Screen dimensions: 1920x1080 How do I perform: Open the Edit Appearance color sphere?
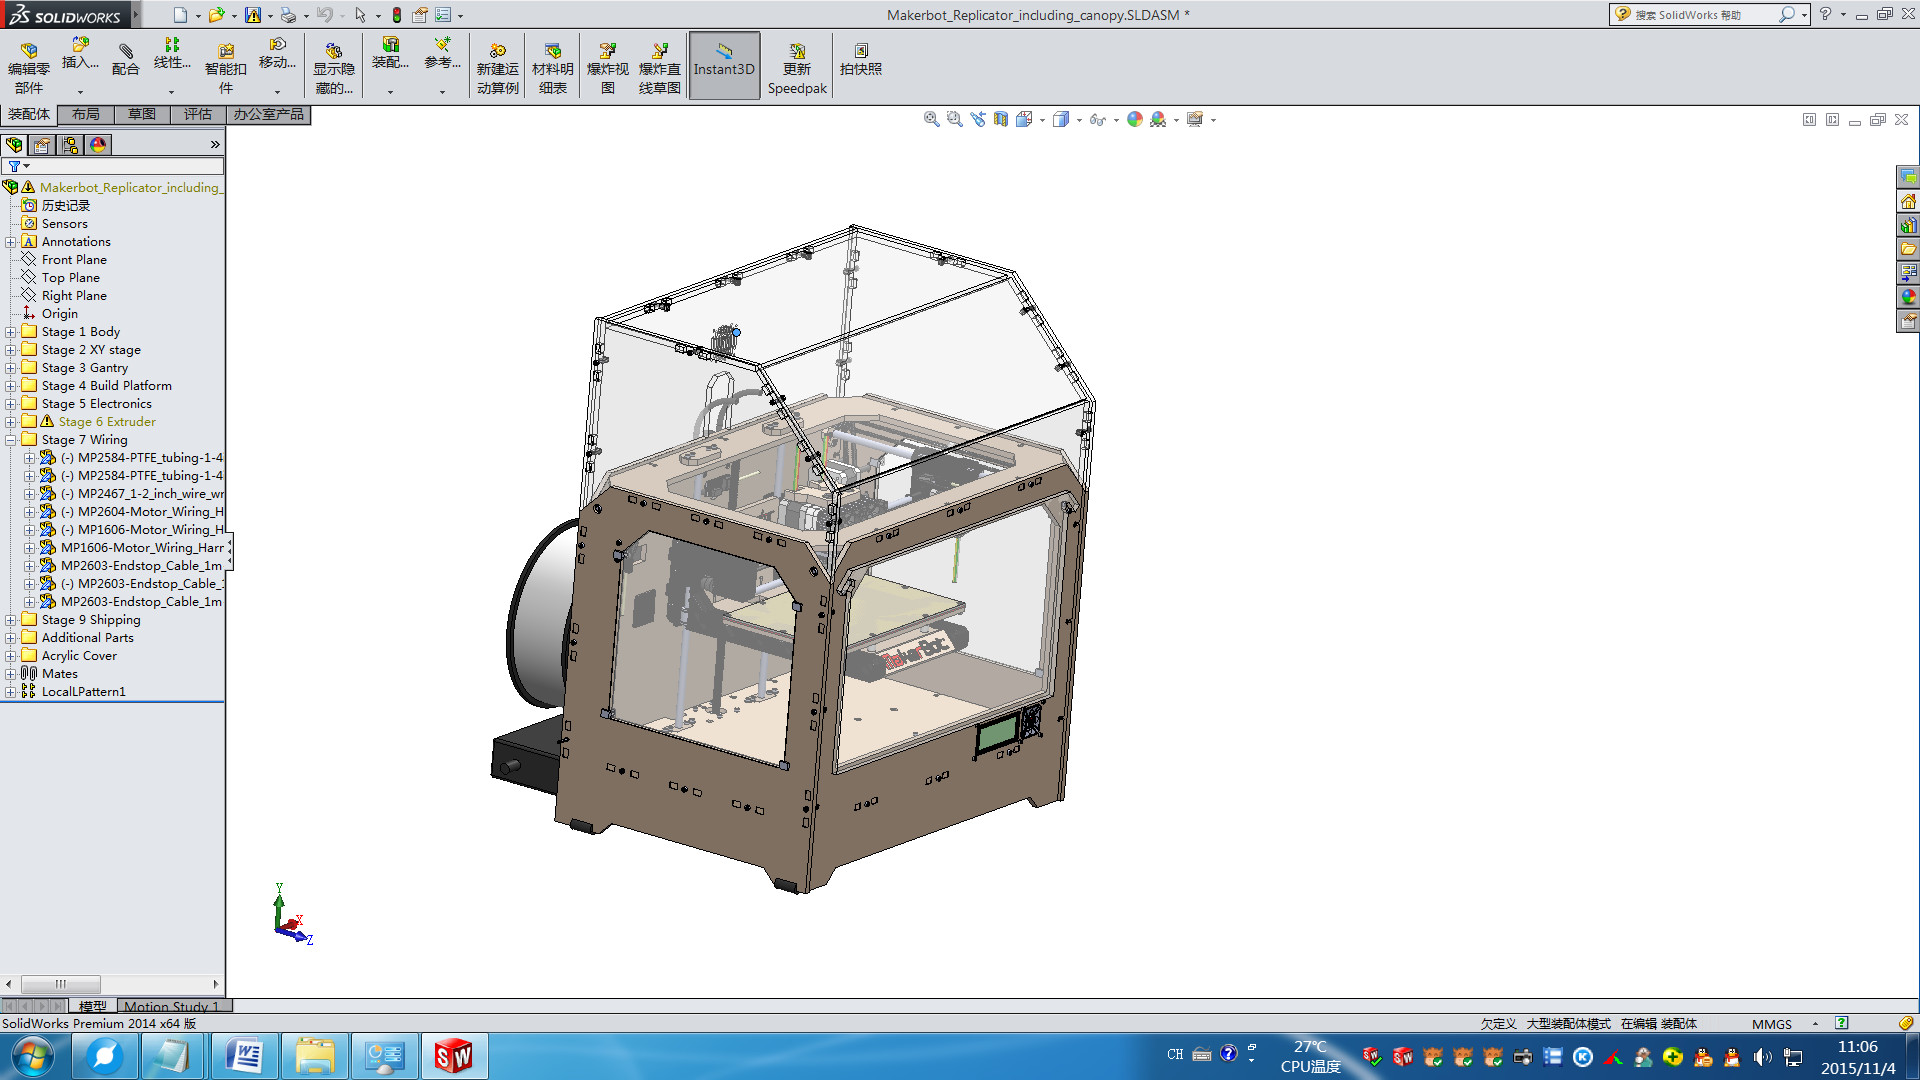click(x=1134, y=119)
